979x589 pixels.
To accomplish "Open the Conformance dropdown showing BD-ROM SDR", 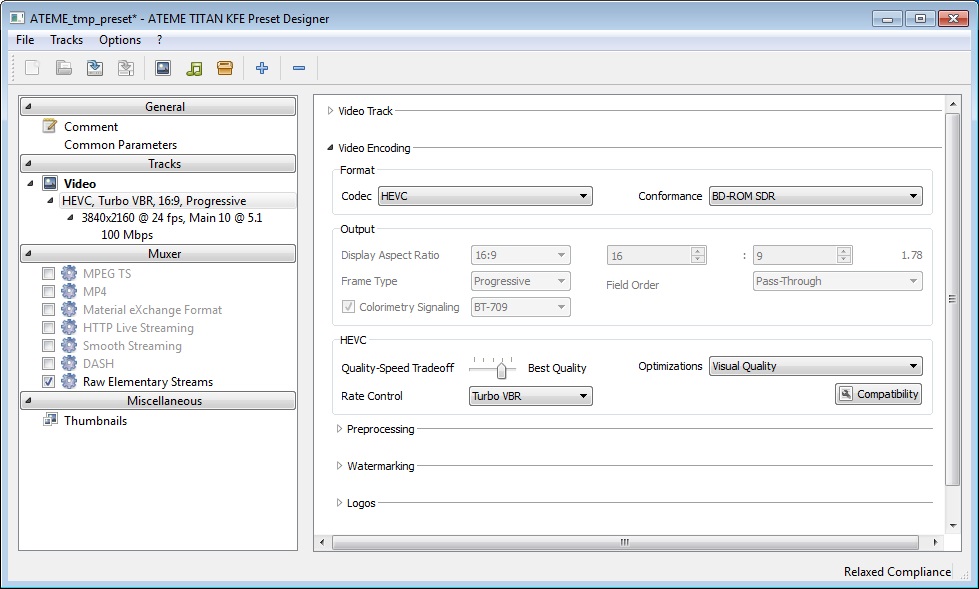I will point(815,196).
